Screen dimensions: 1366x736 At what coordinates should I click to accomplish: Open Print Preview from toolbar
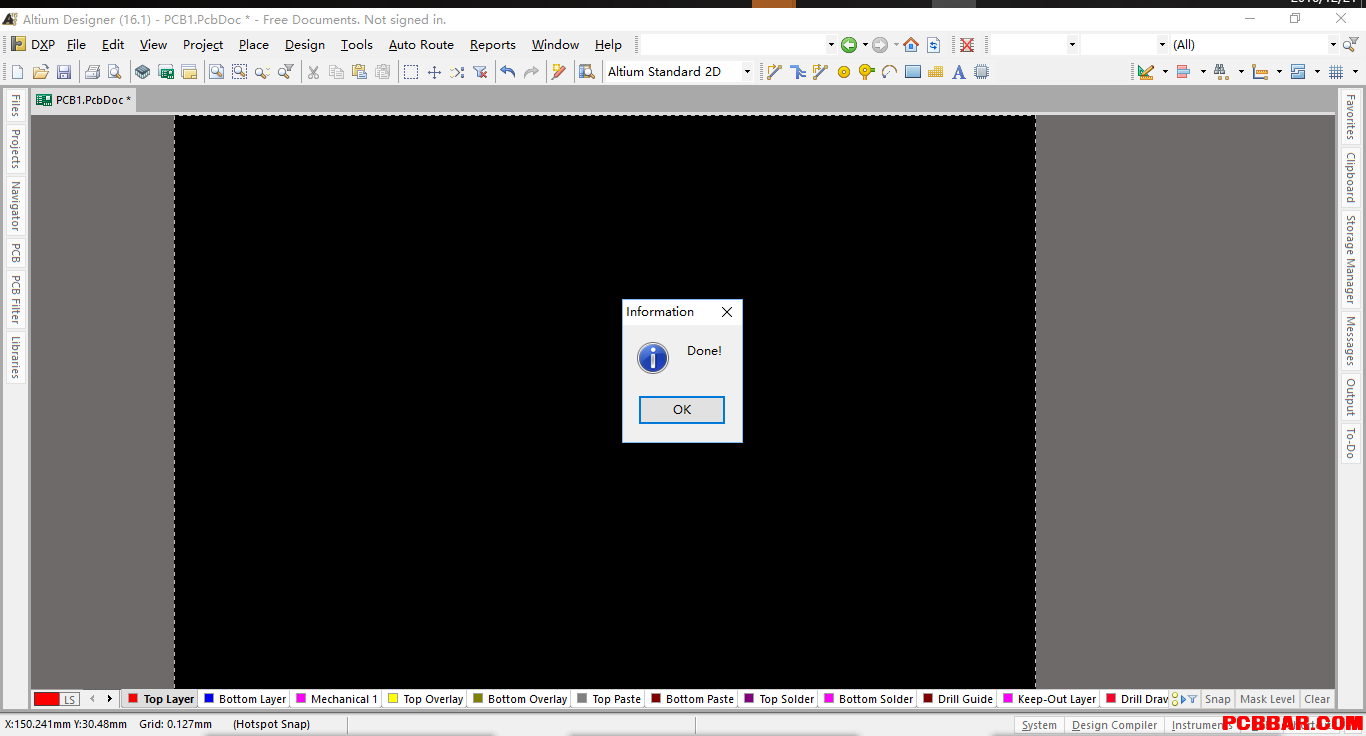[115, 72]
